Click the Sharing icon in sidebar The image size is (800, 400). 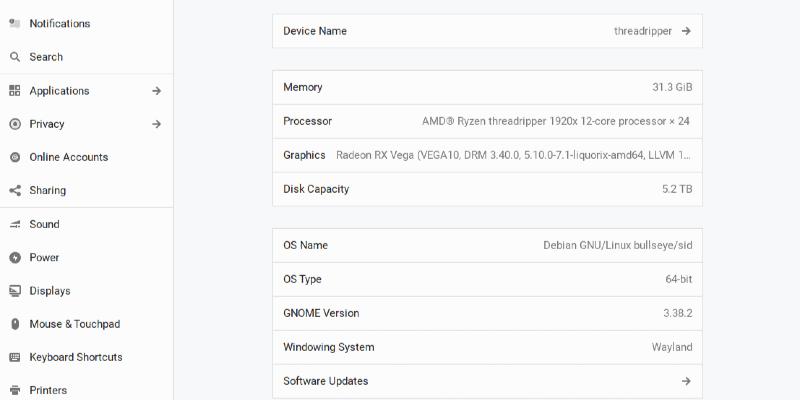point(15,190)
